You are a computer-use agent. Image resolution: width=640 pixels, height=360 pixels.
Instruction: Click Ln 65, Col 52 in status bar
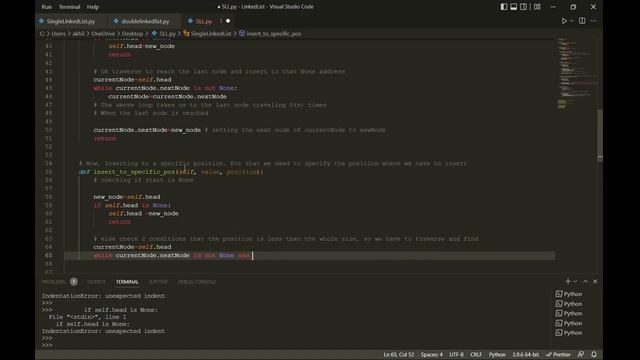point(398,355)
